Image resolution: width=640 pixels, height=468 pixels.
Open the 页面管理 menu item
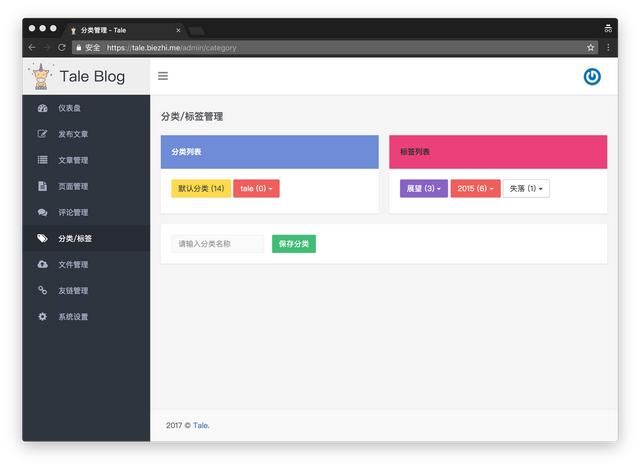(86, 186)
